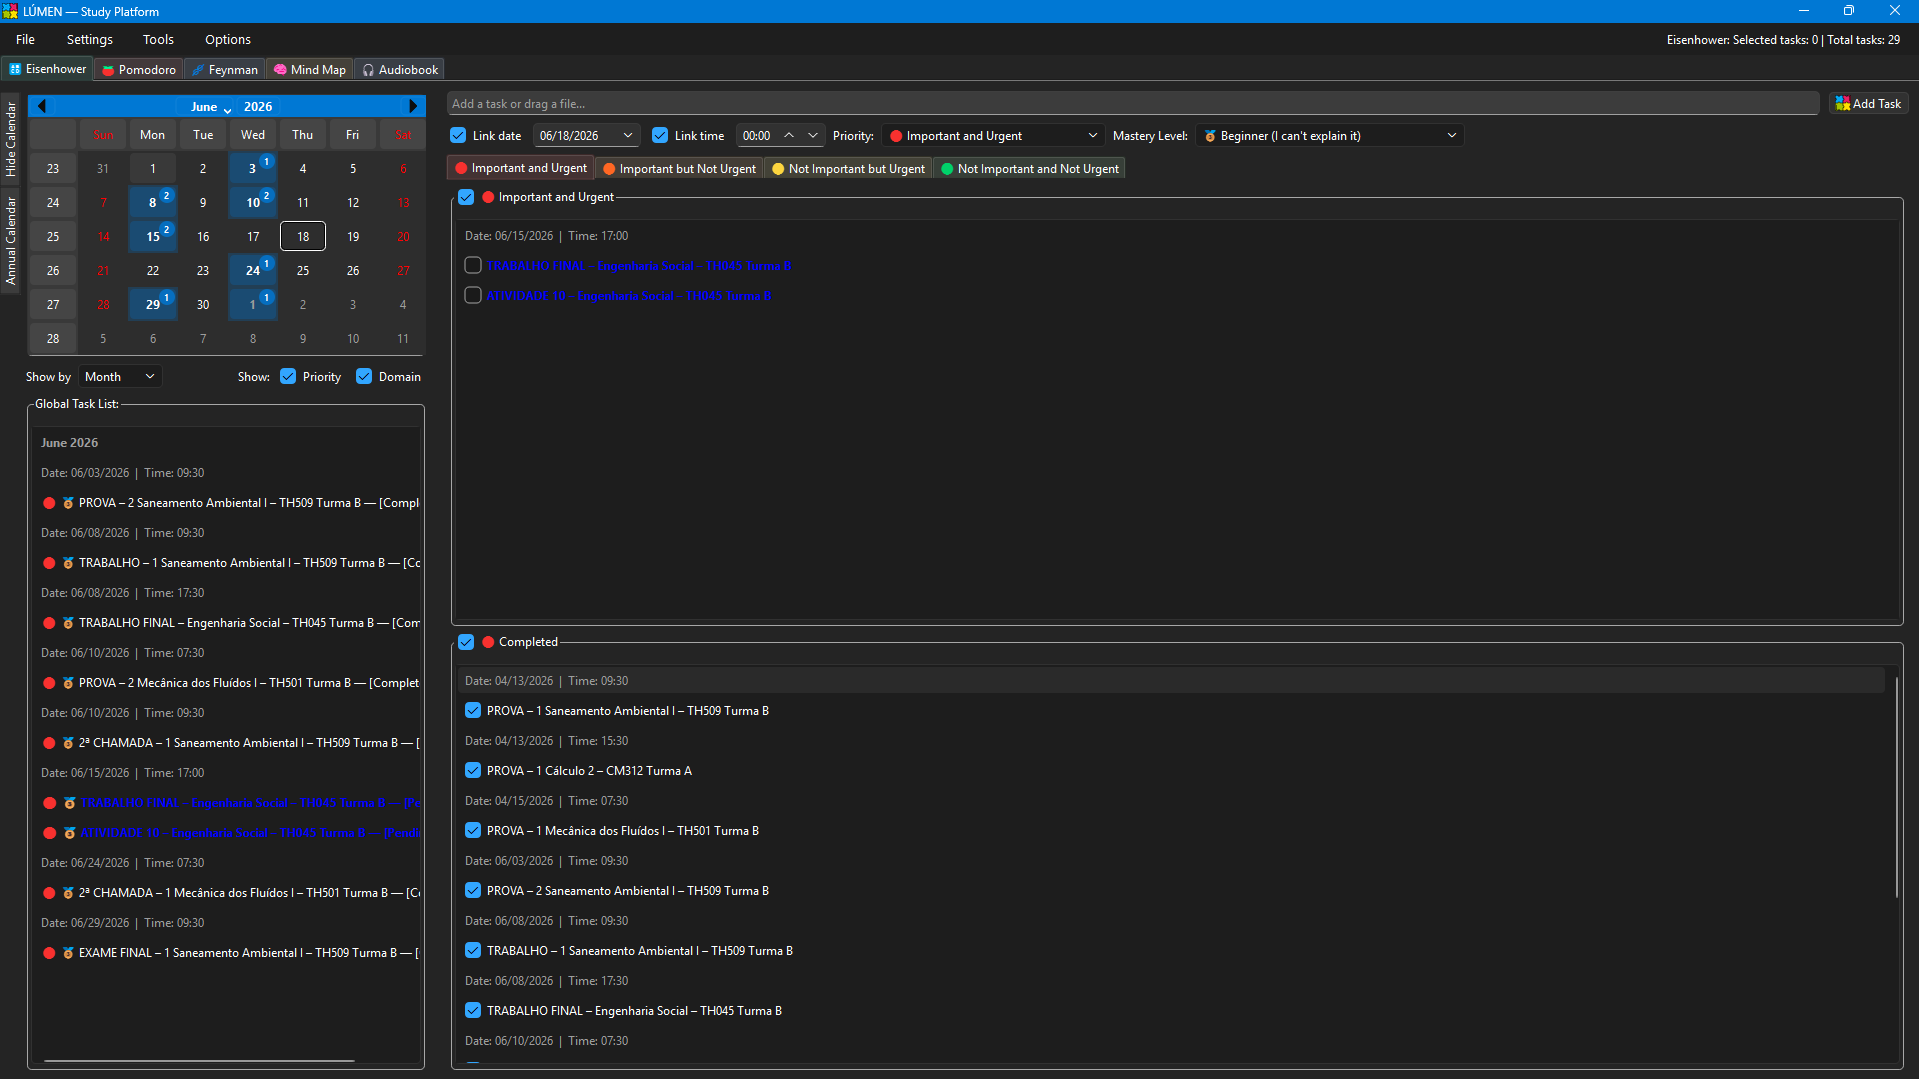Toggle the Link date checkbox
Screen dimensions: 1919x1079
point(458,136)
